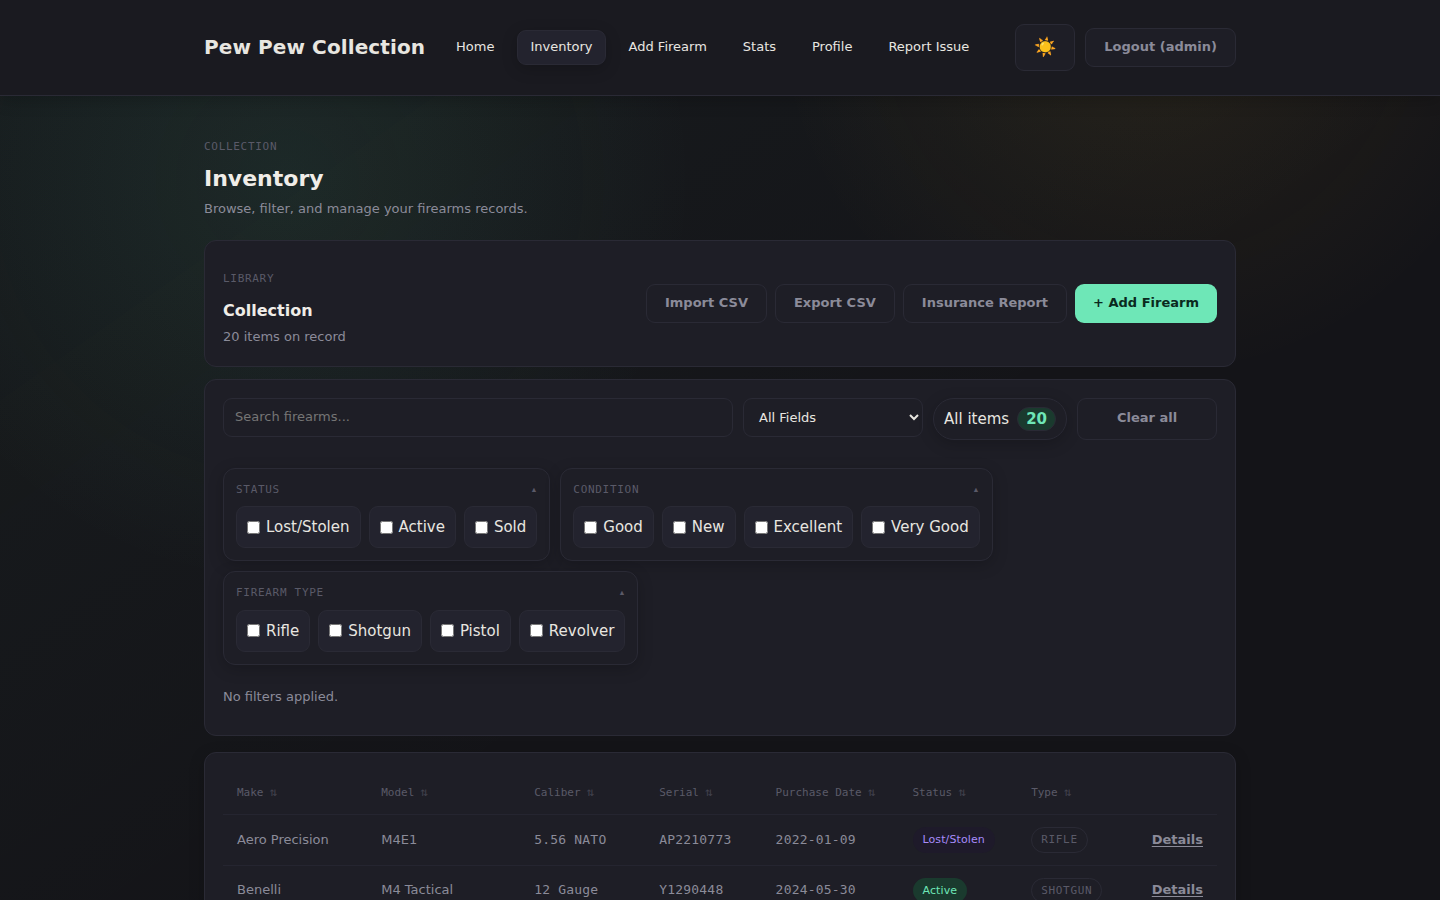Click the Clear all filters button
This screenshot has height=900, width=1440.
point(1147,418)
